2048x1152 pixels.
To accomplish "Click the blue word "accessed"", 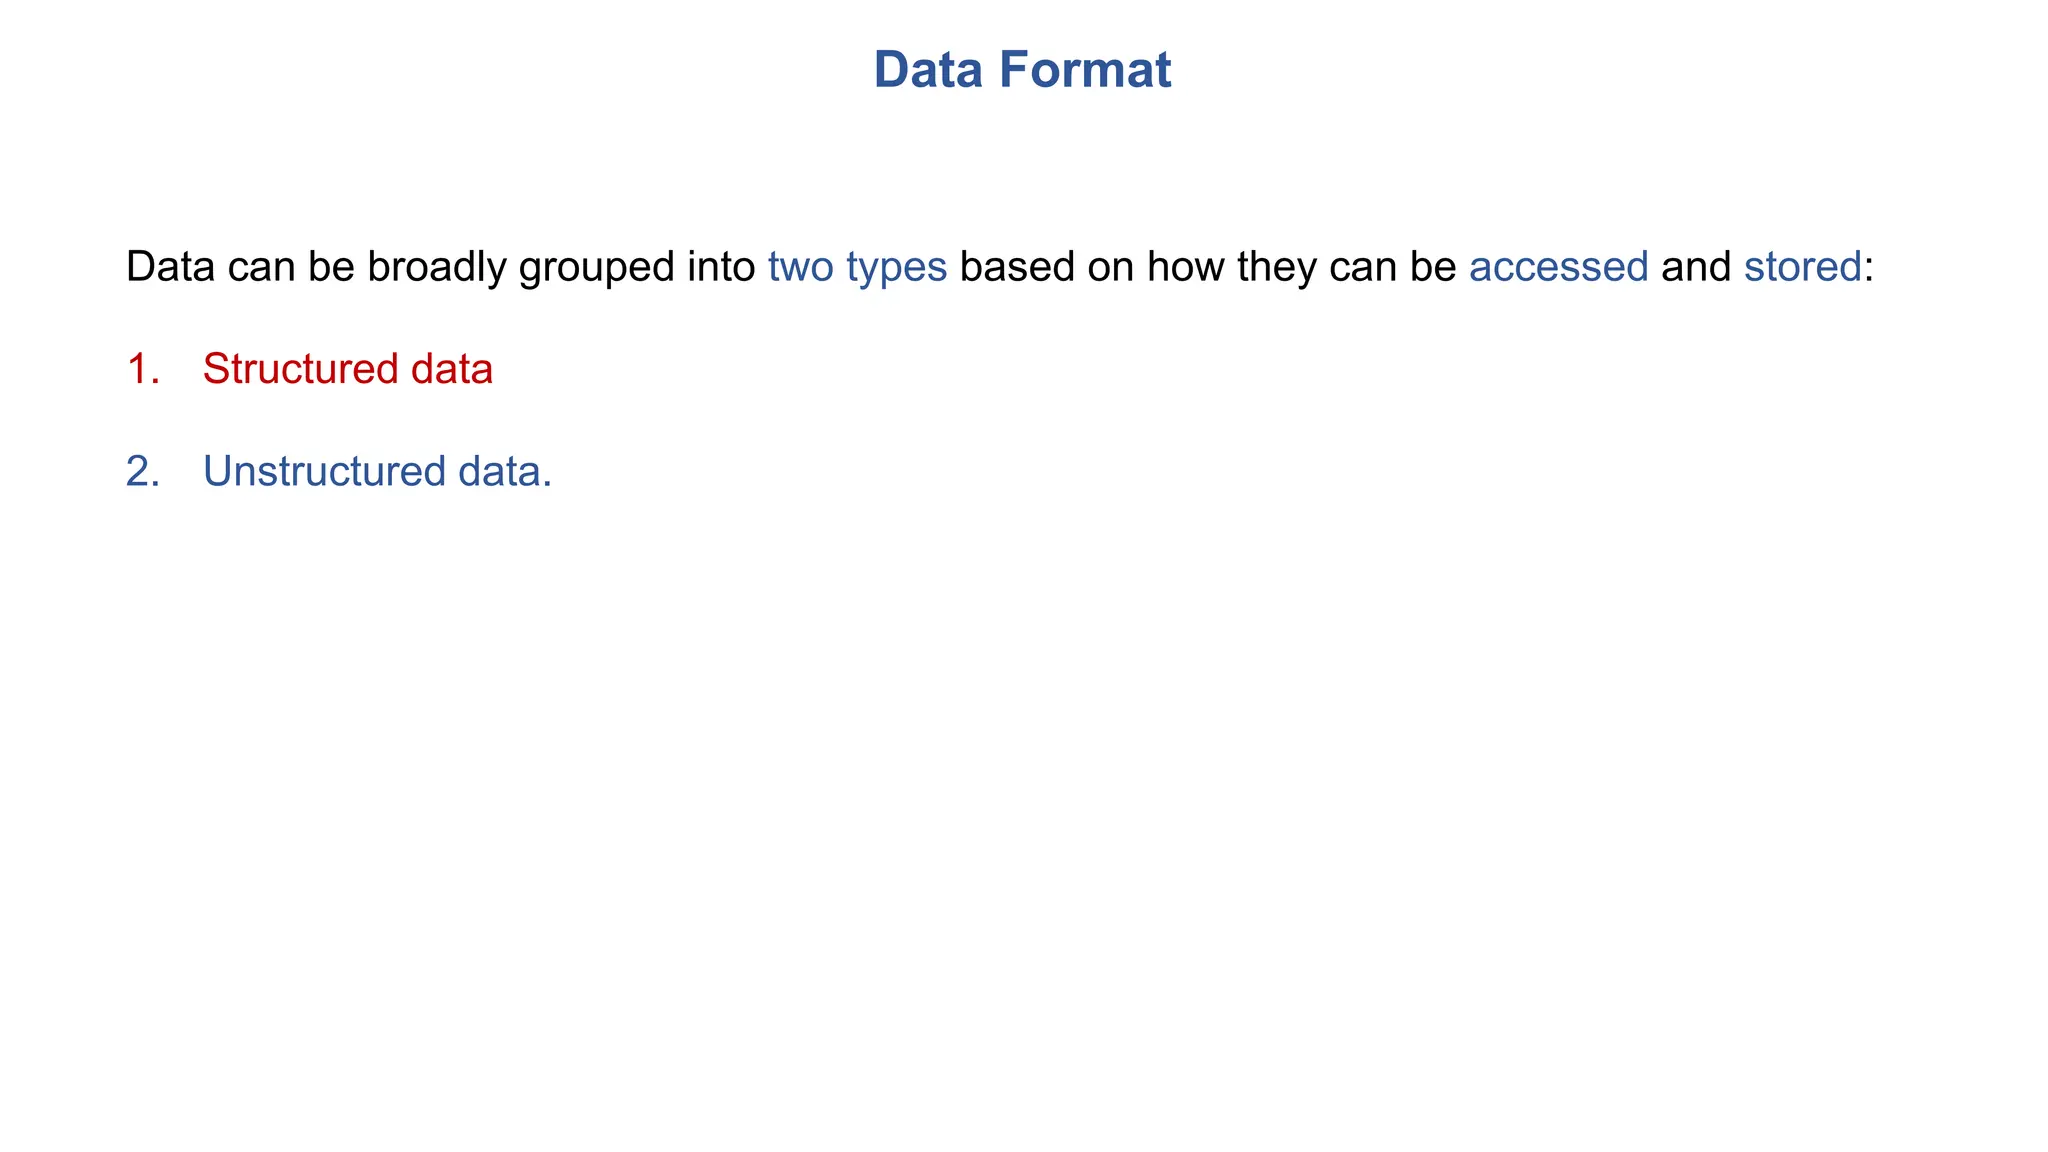I will (1558, 267).
